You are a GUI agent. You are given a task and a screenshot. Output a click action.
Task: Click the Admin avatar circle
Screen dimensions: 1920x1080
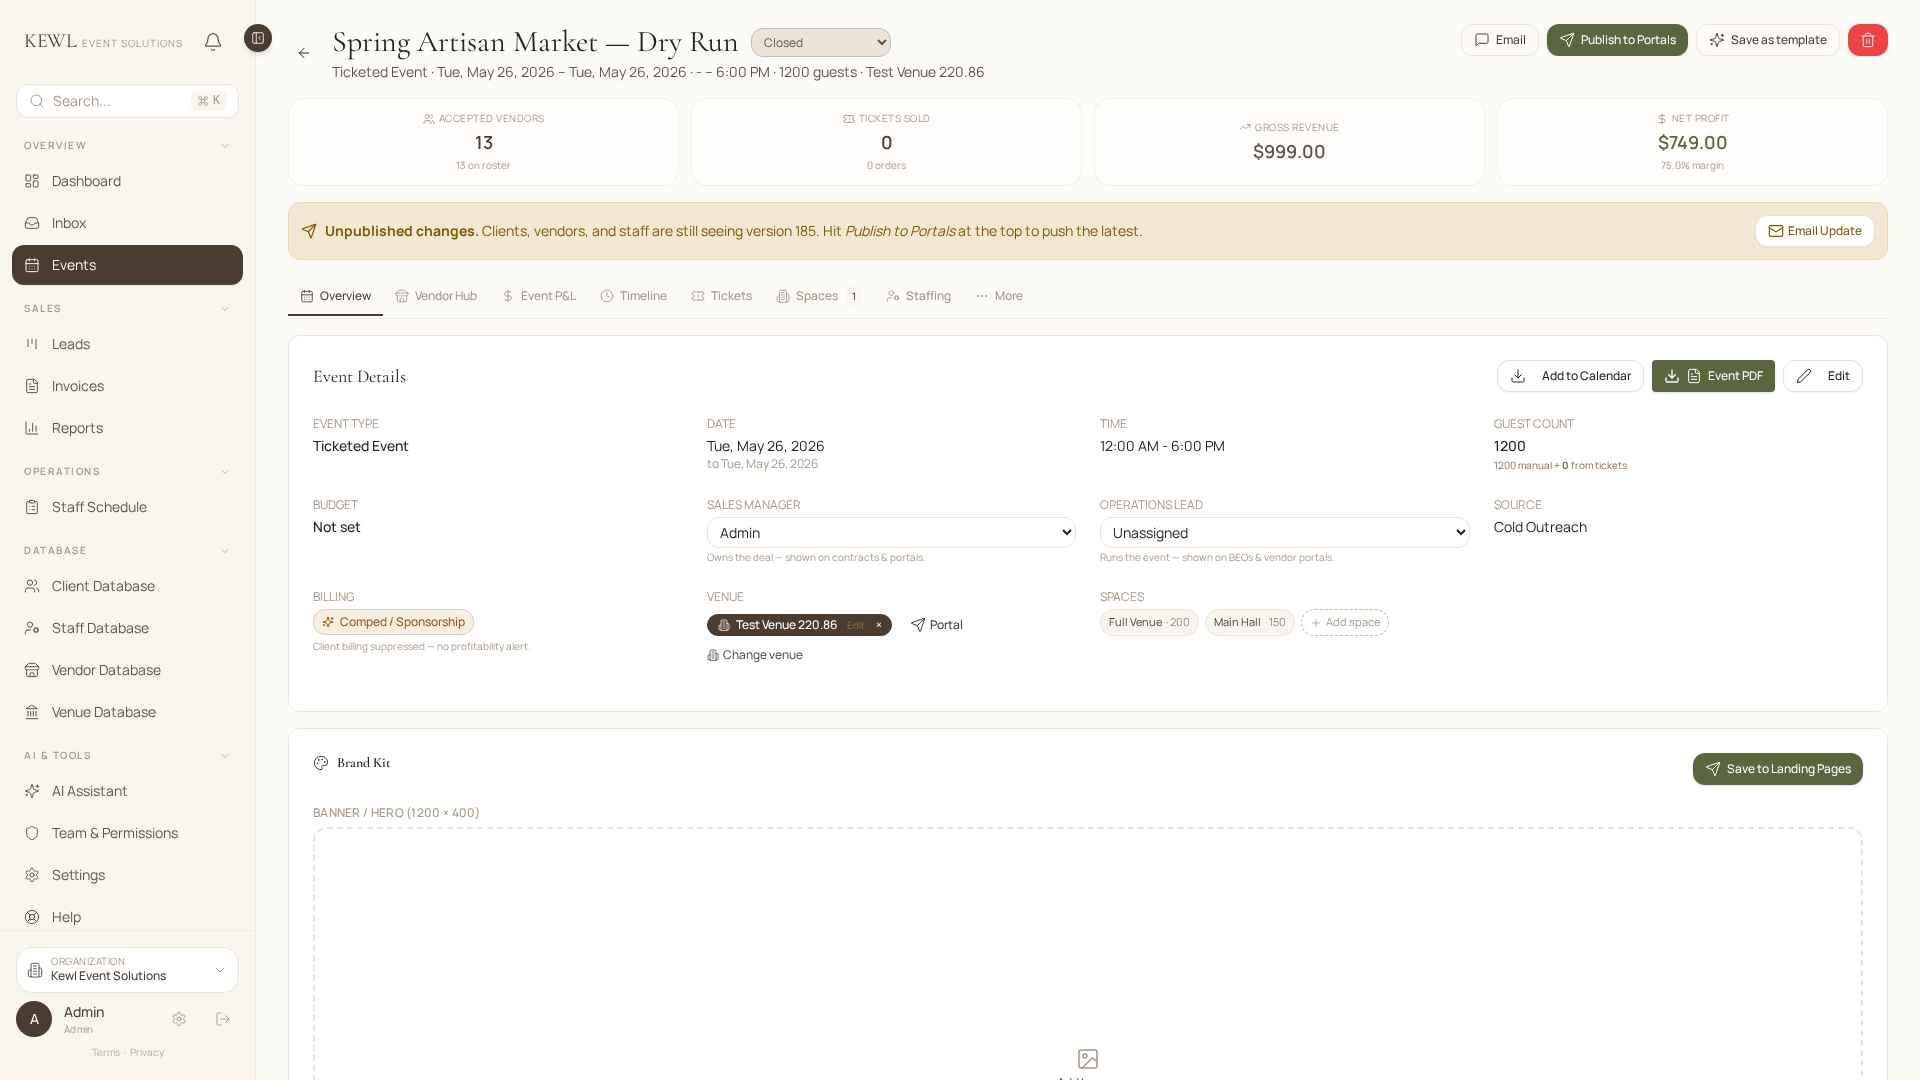point(34,1019)
